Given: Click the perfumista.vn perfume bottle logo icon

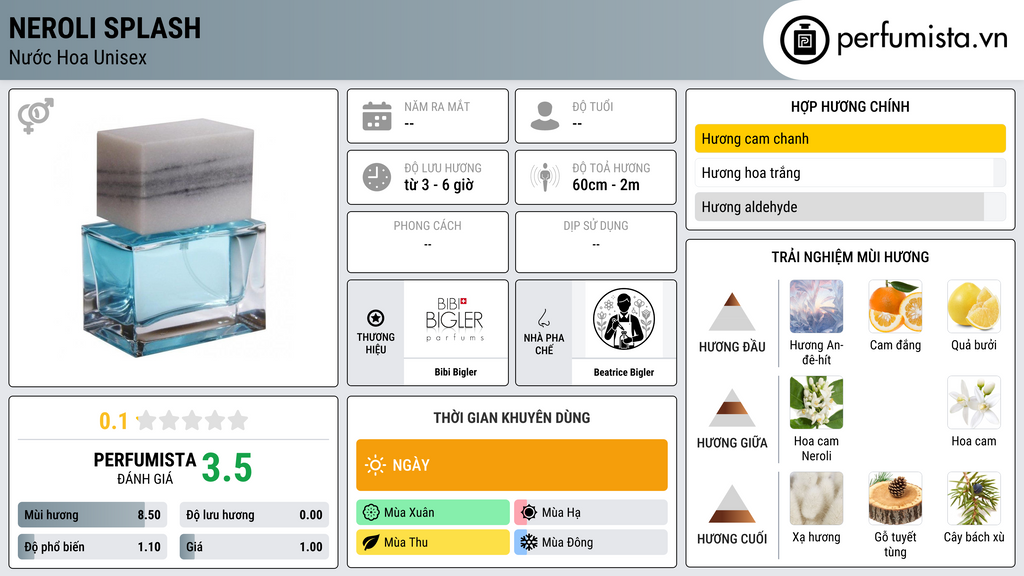Looking at the screenshot, I should click(x=805, y=40).
